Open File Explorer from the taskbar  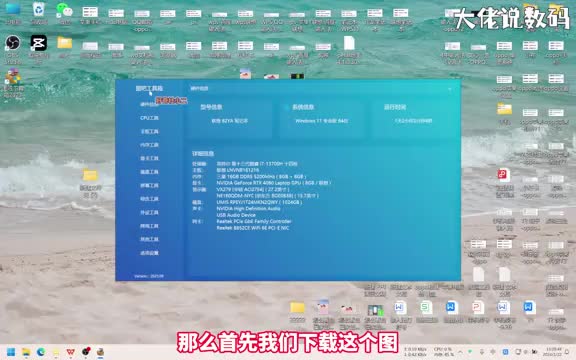[x=26, y=352]
